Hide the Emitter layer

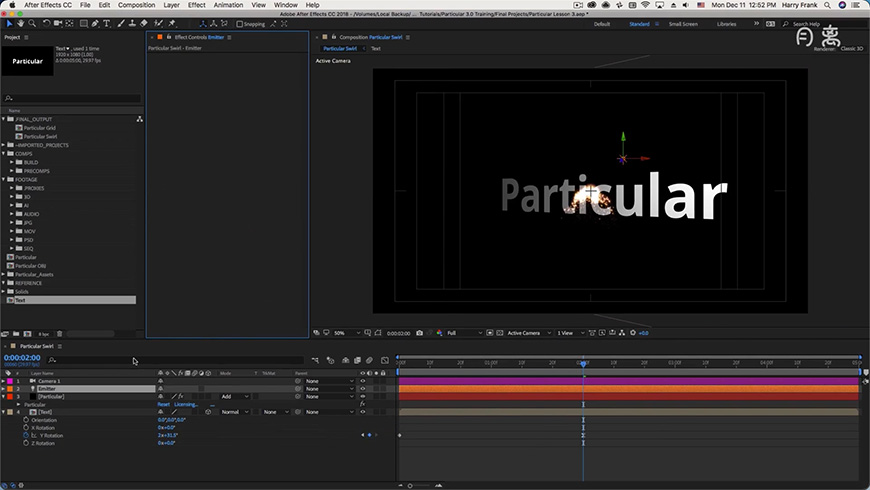coord(363,389)
